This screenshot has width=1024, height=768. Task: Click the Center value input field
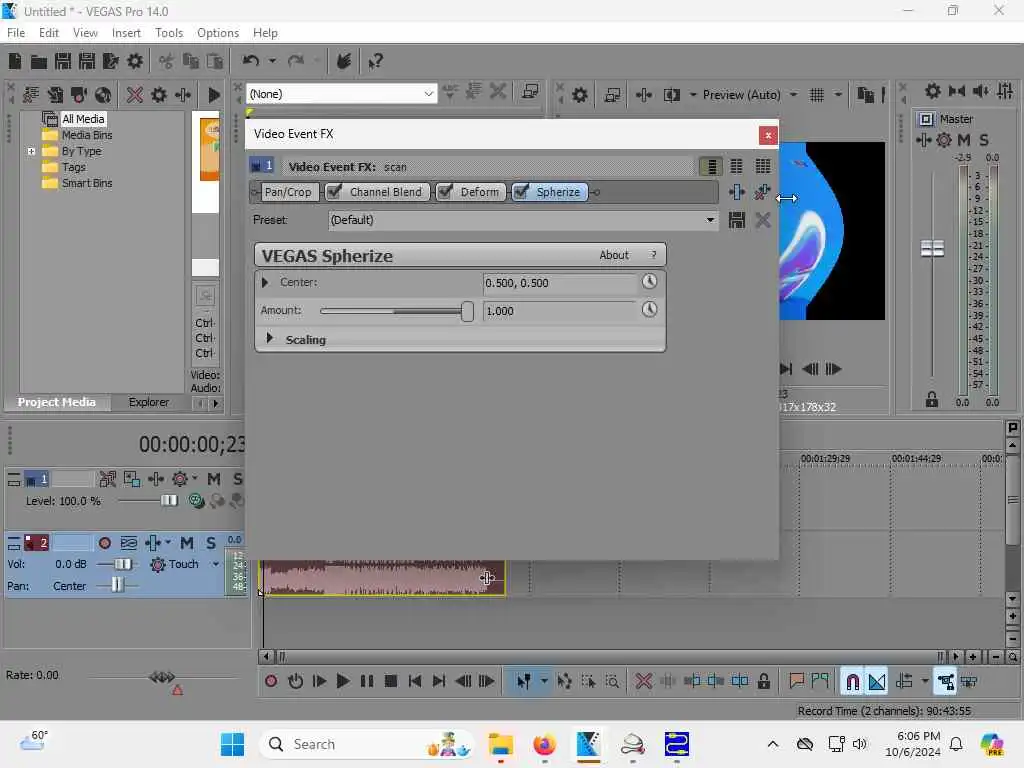tap(560, 283)
